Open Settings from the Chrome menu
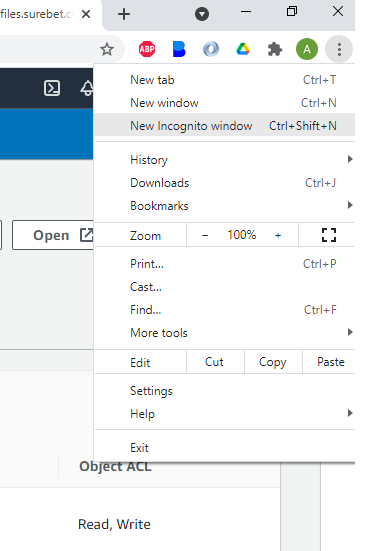Image resolution: width=366 pixels, height=551 pixels. click(x=225, y=390)
